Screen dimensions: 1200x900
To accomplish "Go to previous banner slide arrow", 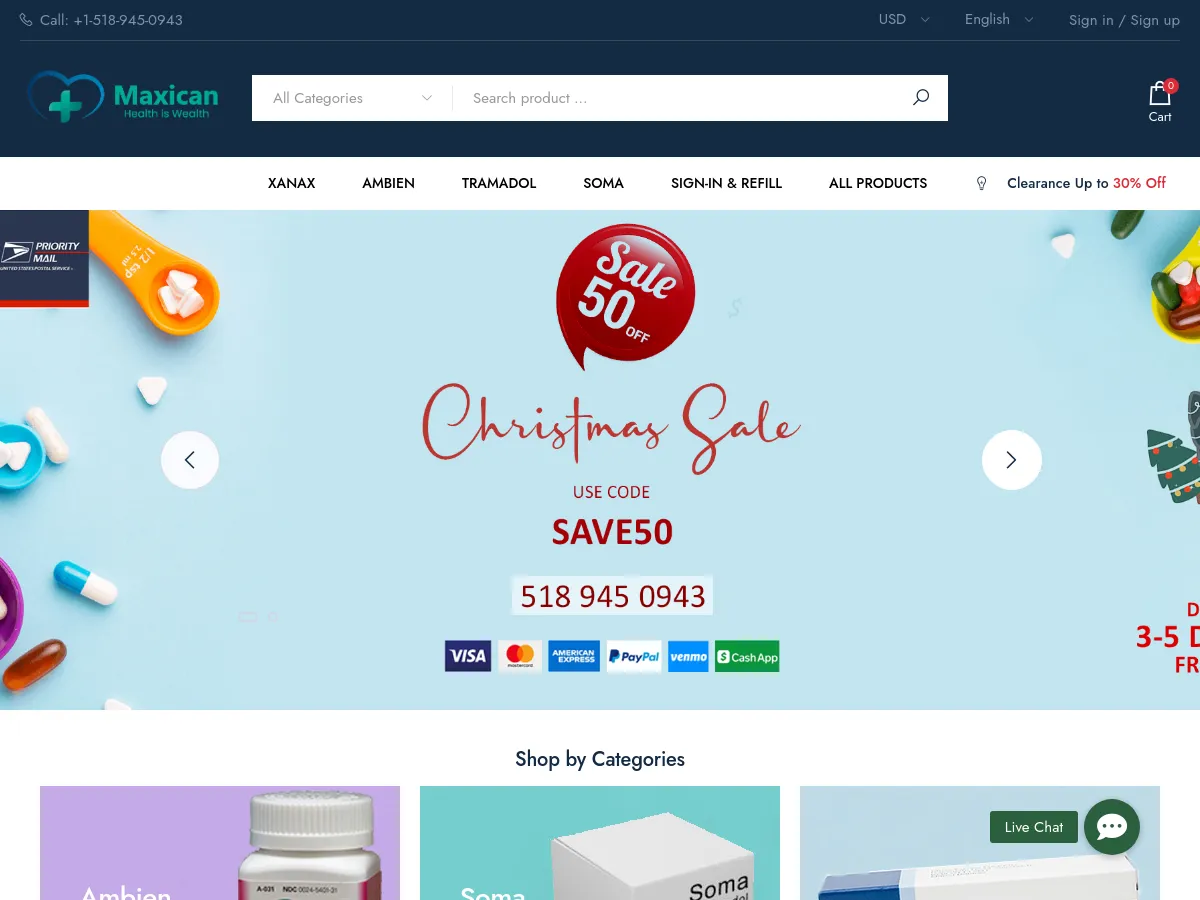I will click(x=190, y=460).
